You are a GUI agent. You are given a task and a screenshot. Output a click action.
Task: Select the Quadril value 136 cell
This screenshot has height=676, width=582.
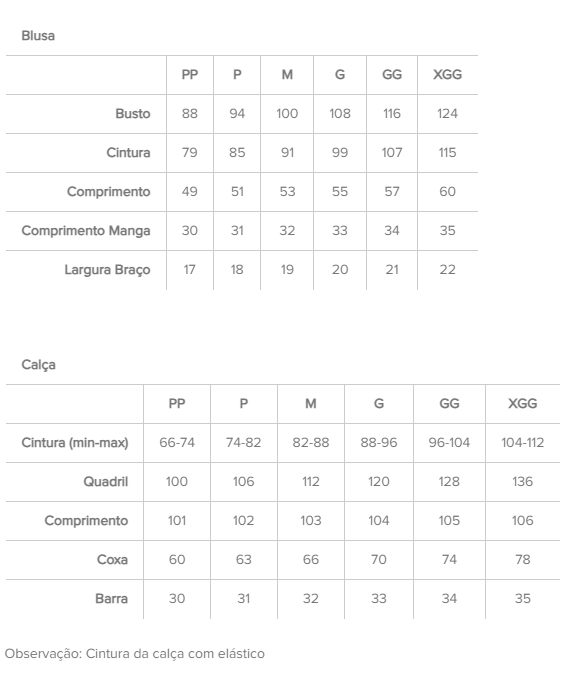[x=523, y=482]
